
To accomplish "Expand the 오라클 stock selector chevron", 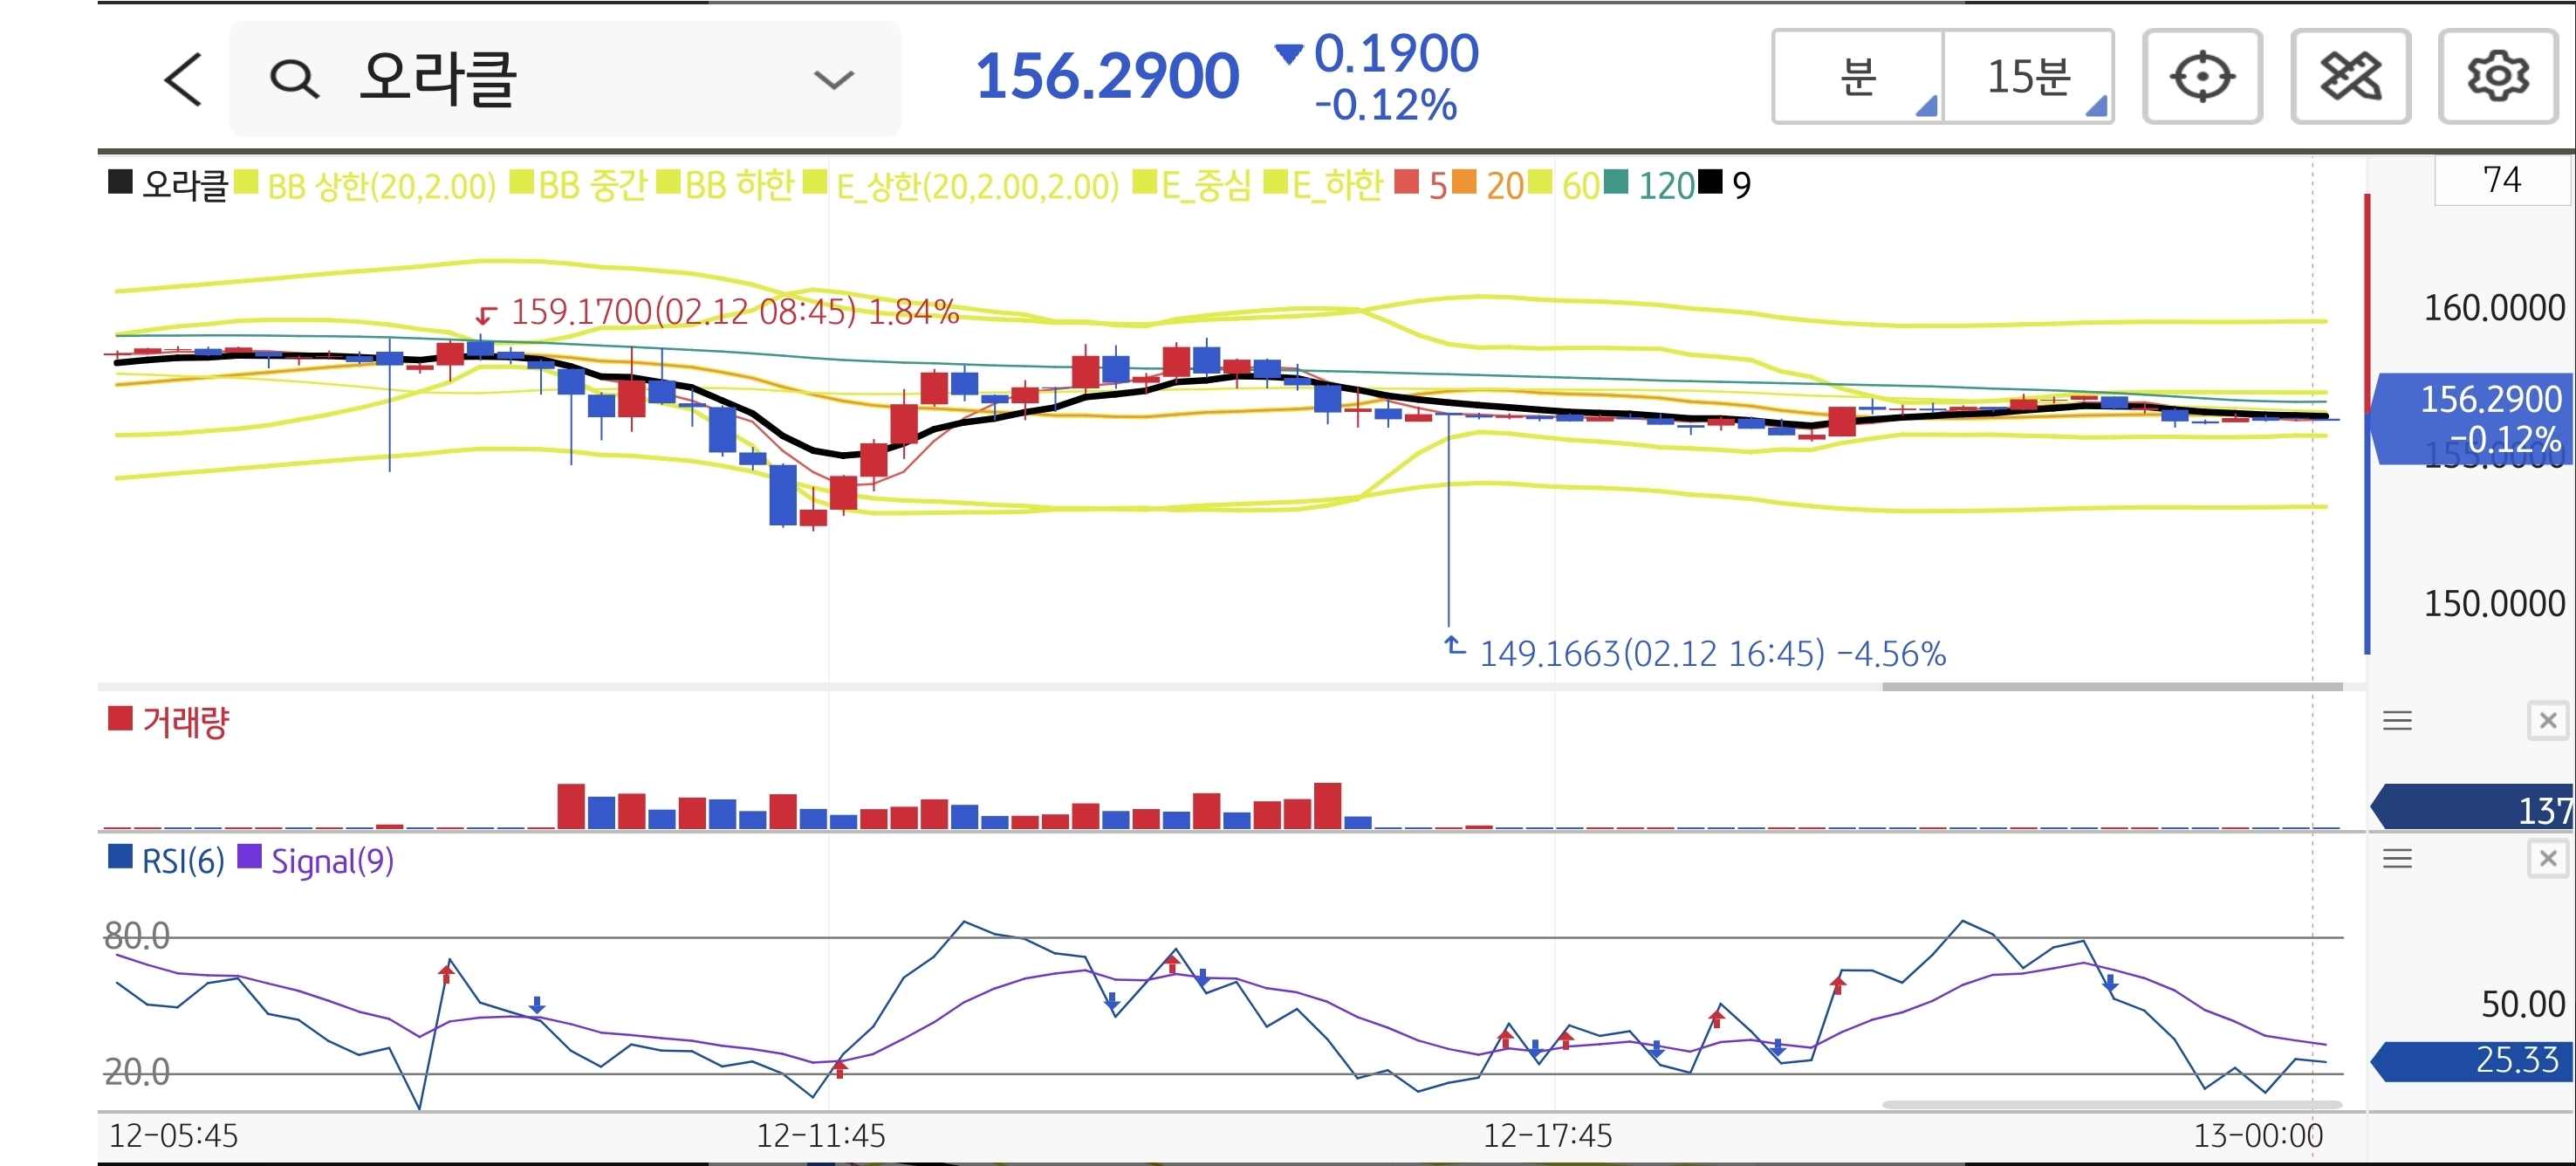I will pos(833,79).
